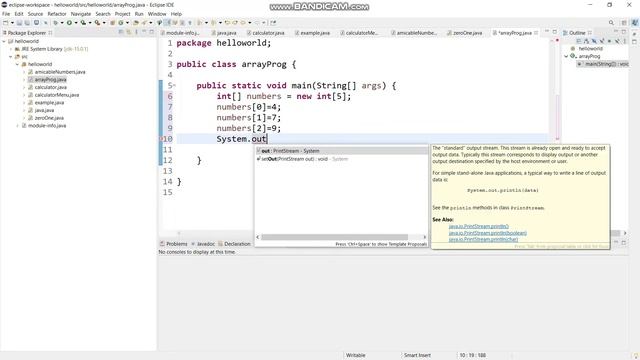The width and height of the screenshot is (640, 360).
Task: Maximize the Package Explorer panel
Action: coord(151,32)
